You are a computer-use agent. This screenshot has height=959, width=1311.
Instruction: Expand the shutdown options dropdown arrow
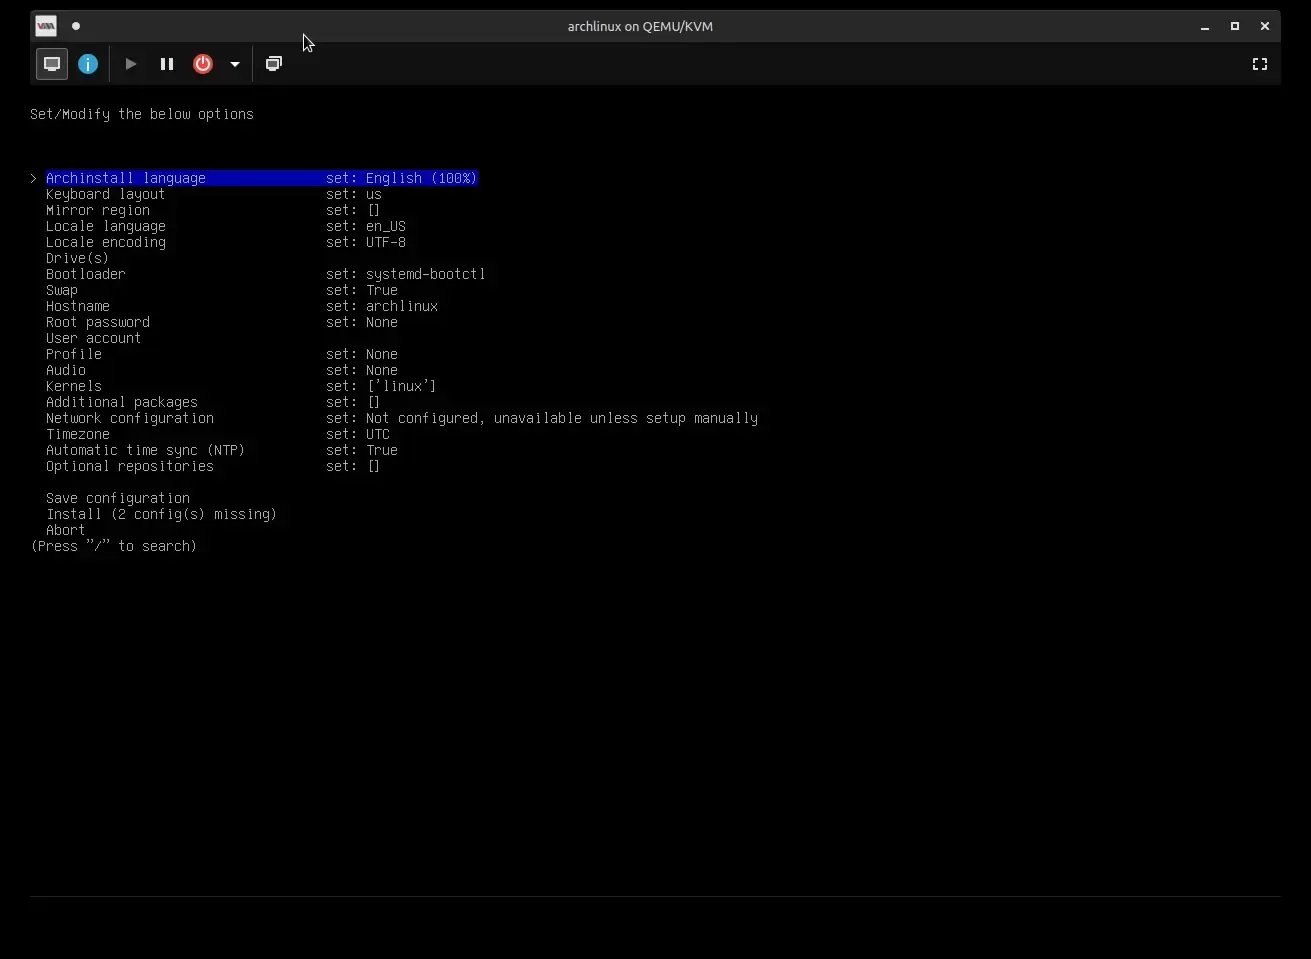(x=235, y=64)
